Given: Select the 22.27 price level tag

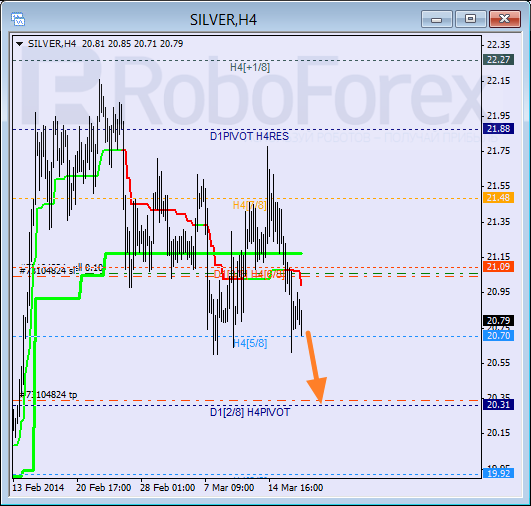Looking at the screenshot, I should click(x=498, y=60).
